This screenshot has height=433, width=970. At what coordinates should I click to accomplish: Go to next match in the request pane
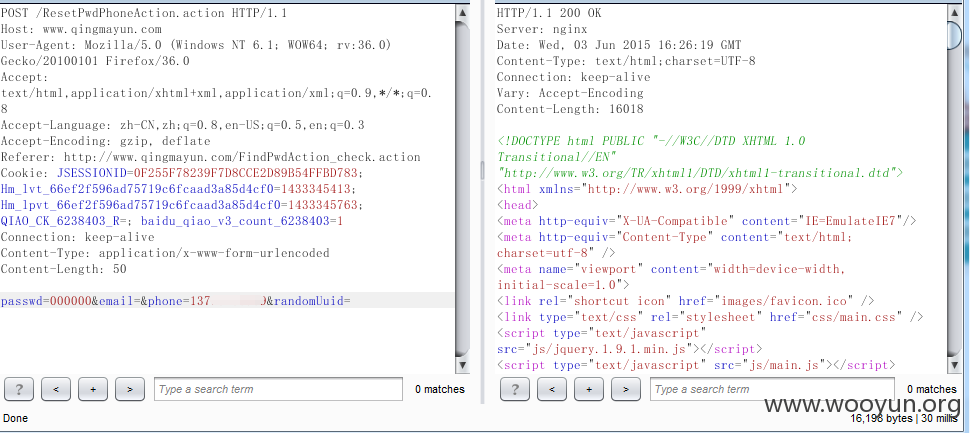tap(130, 389)
